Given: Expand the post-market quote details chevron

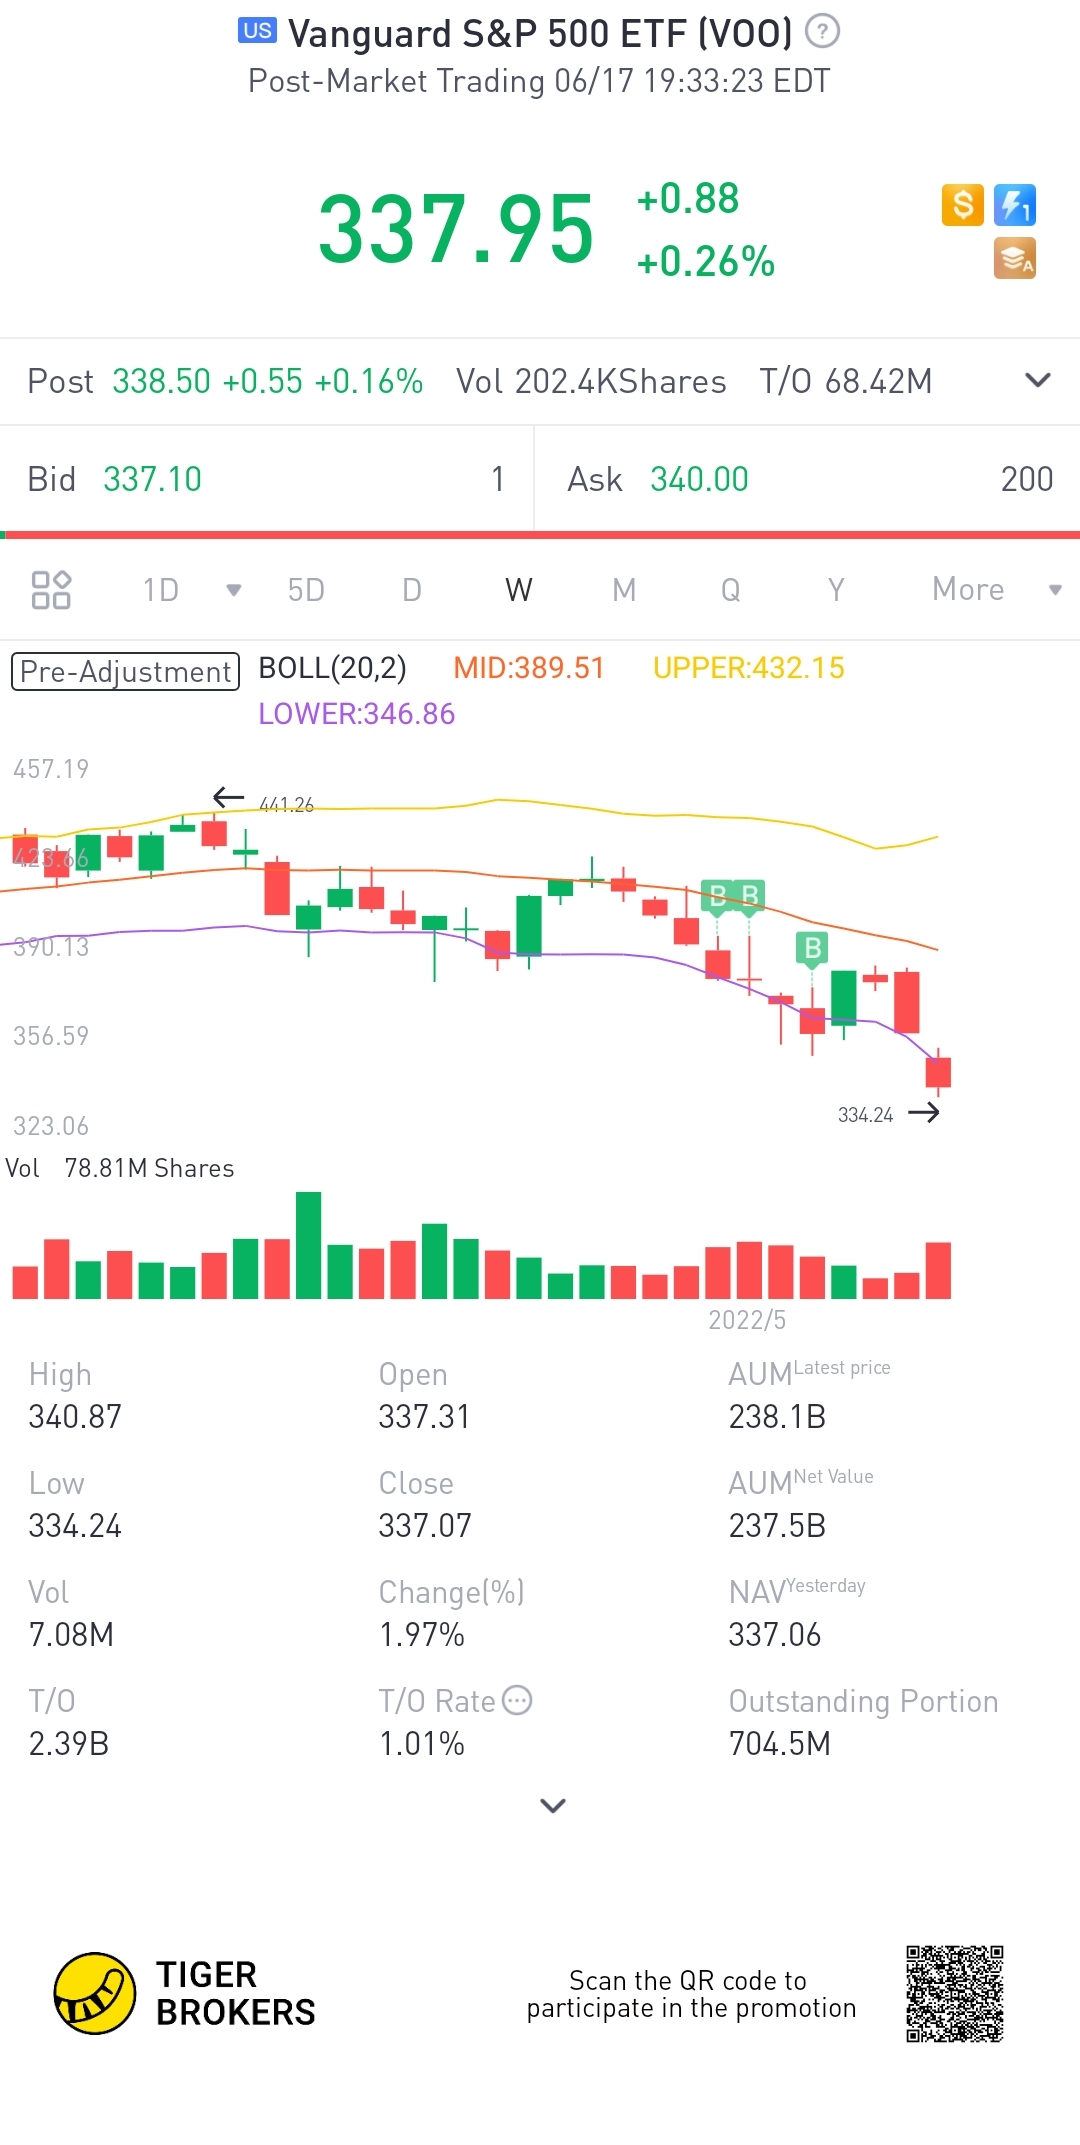Looking at the screenshot, I should [x=1038, y=381].
